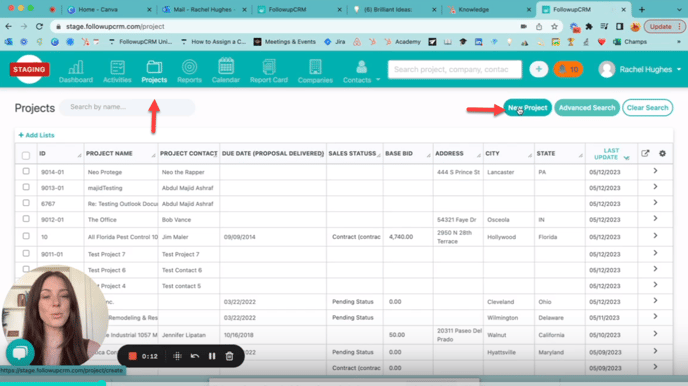Click the export icon in table header
The height and width of the screenshot is (386, 688).
[x=645, y=153]
